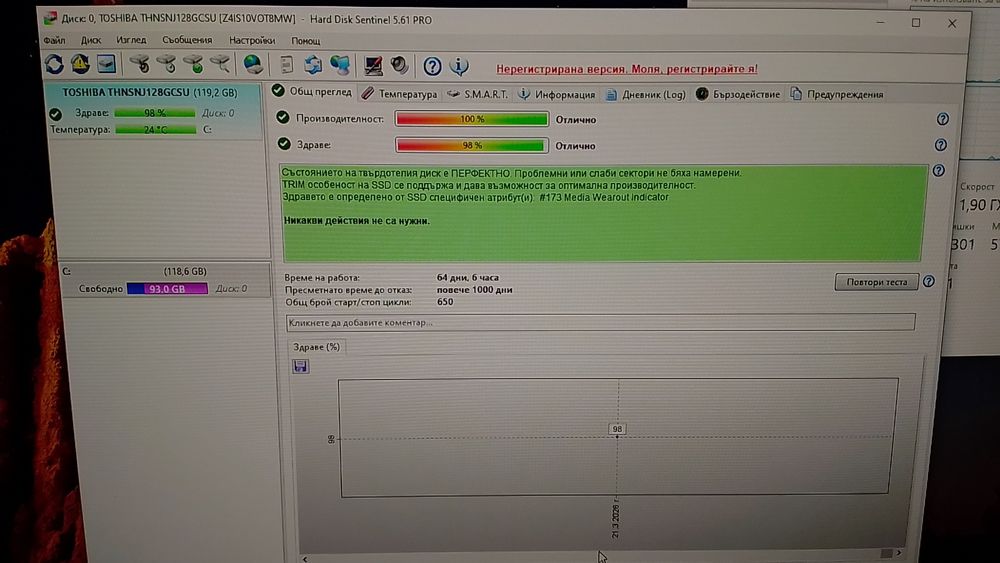Click the graph scrollbar left arrow
Image resolution: width=1000 pixels, height=563 pixels.
(x=305, y=559)
